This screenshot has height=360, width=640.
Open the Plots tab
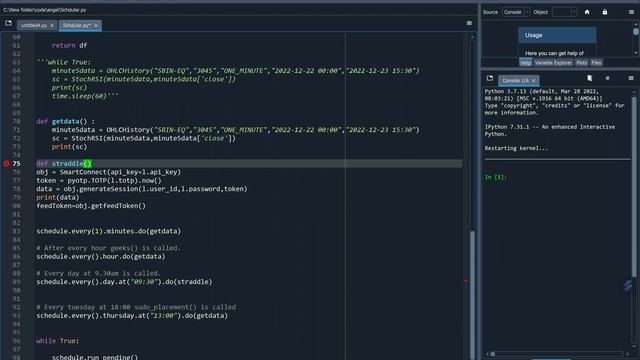pyautogui.click(x=582, y=63)
